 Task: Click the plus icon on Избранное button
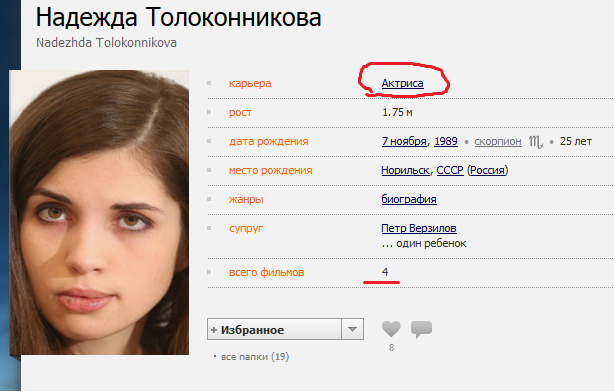click(x=214, y=330)
